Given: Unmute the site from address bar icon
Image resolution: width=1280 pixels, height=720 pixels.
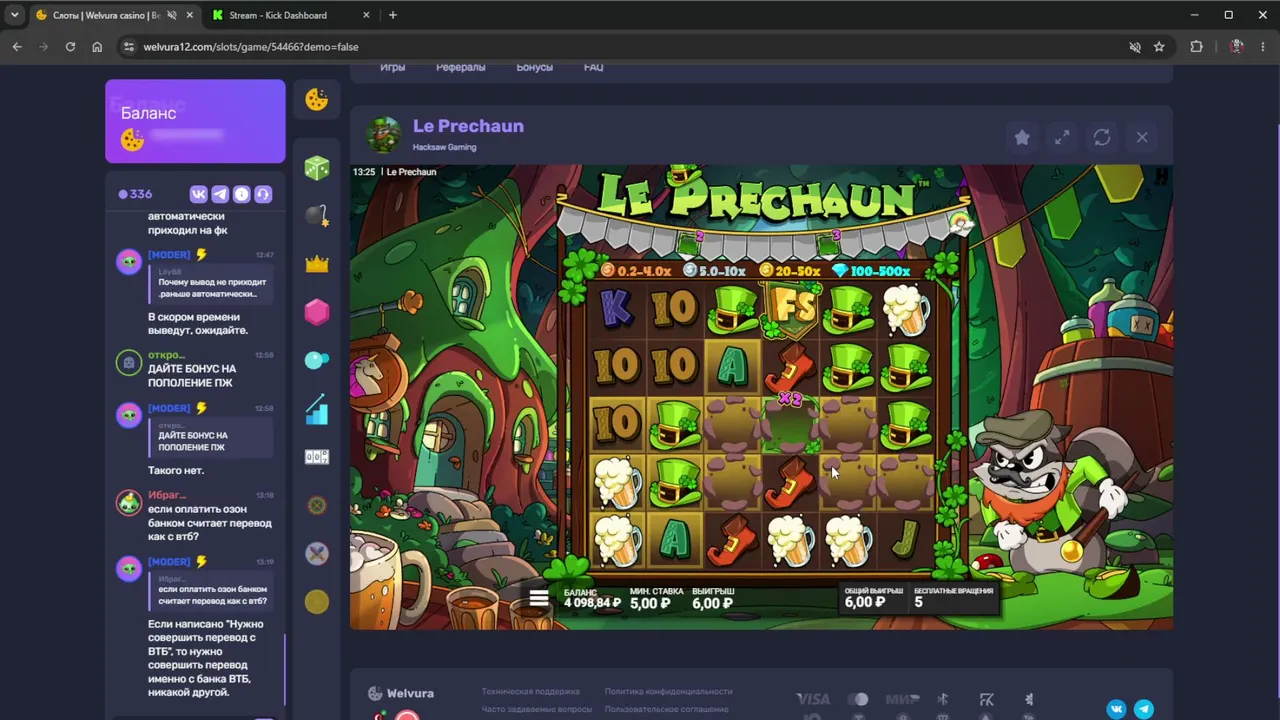Looking at the screenshot, I should [x=1134, y=47].
